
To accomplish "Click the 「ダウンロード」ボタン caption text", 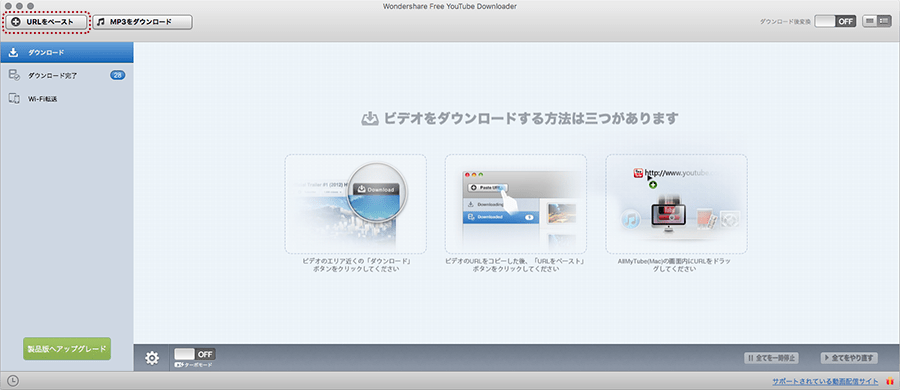I will (355, 265).
